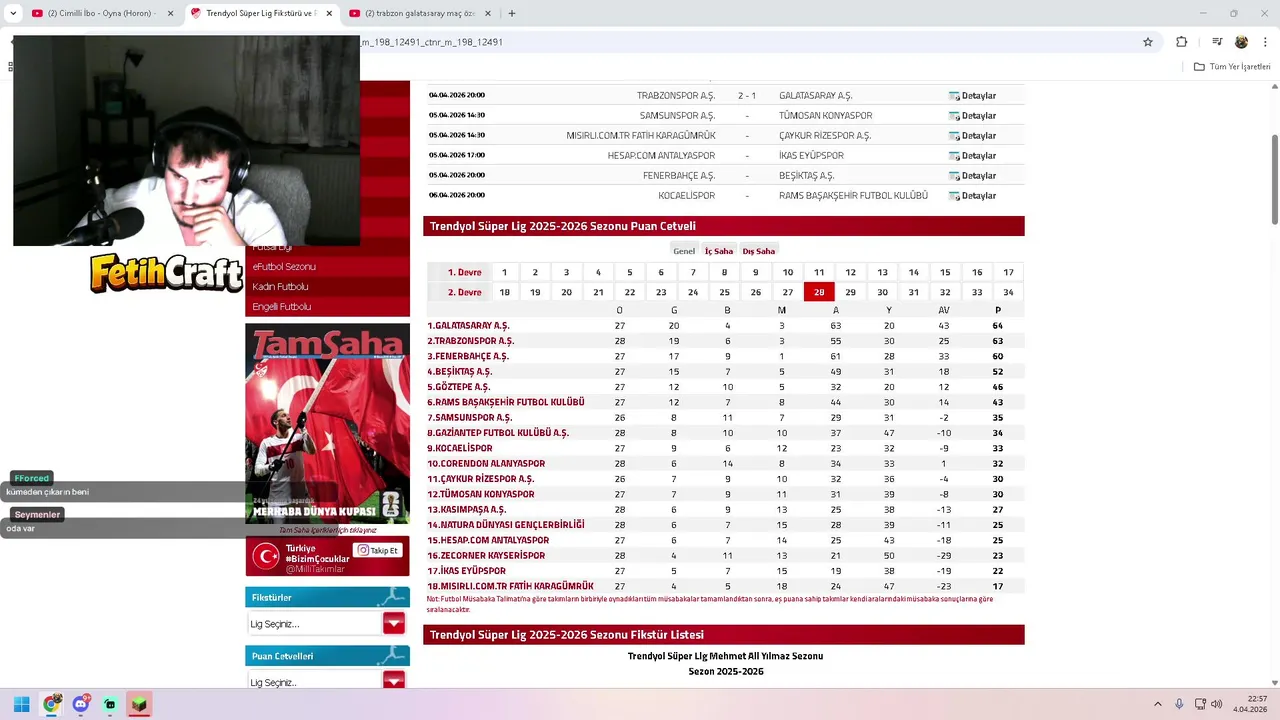Viewport: 1280px width, 720px height.
Task: Open the TamSaha magazine cover banner
Action: [327, 423]
